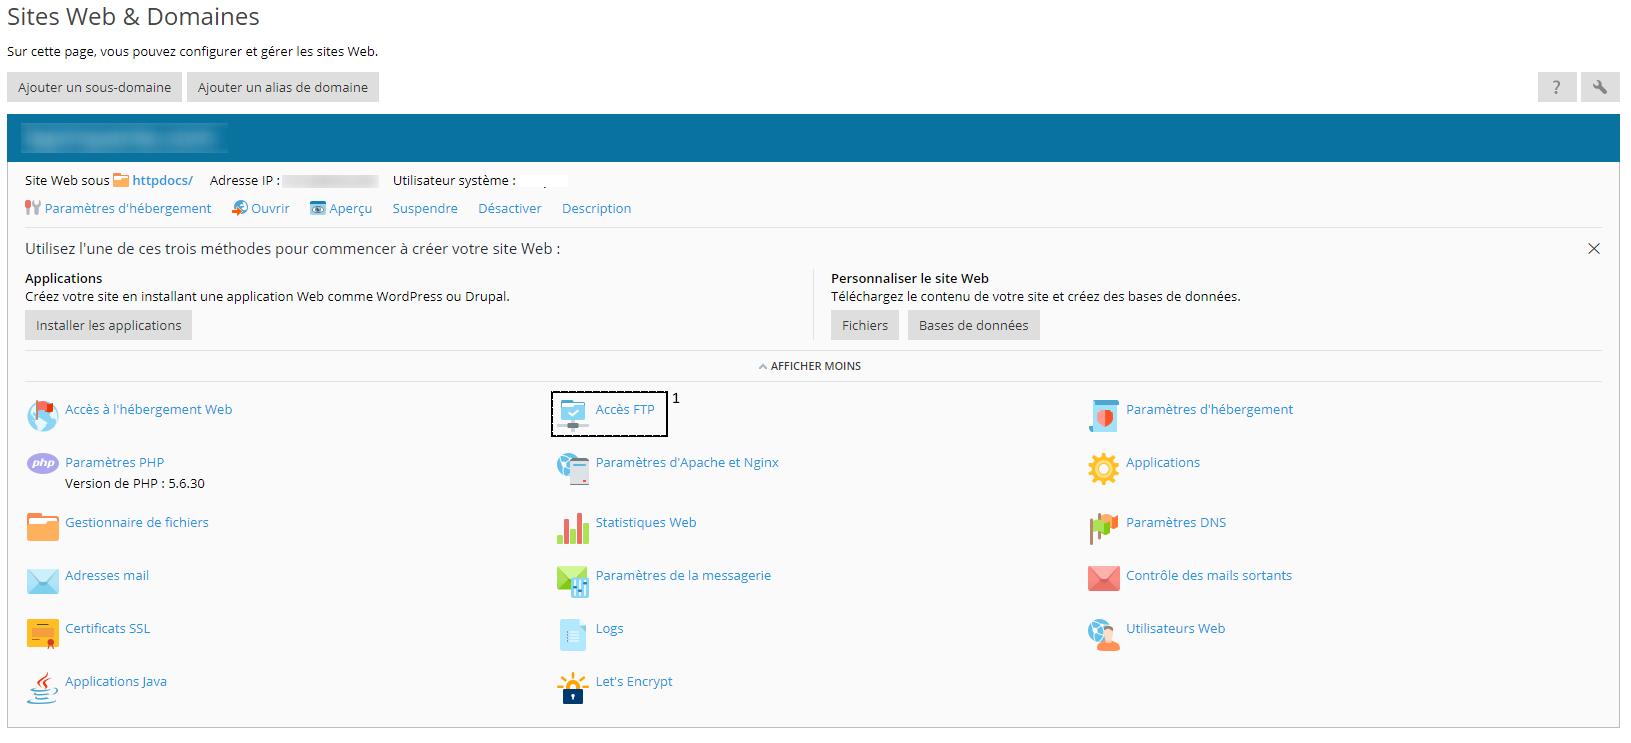Click the Let's Encrypt padlock icon
This screenshot has width=1631, height=743.
tap(573, 687)
